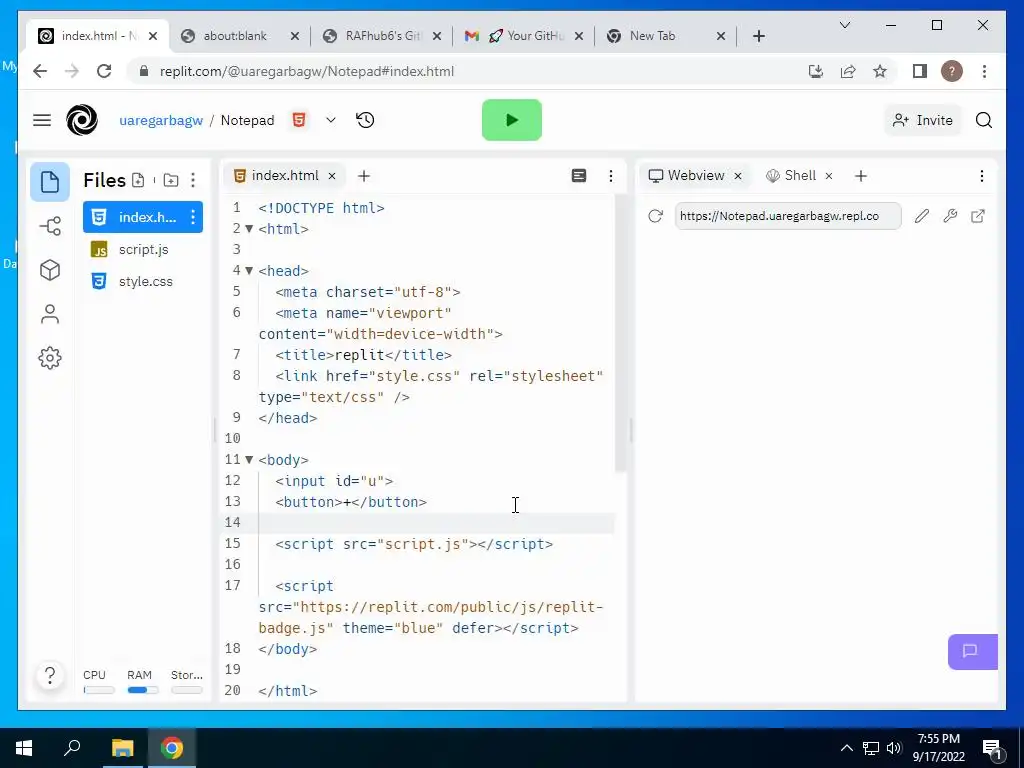Open the account person icon in the sidebar
The image size is (1024, 768).
click(50, 314)
